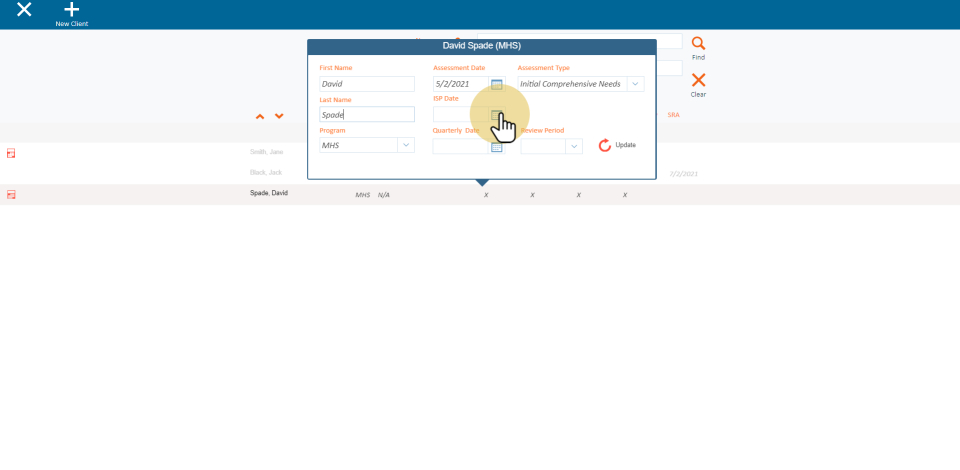
Task: Expand the Review Period dropdown
Action: pyautogui.click(x=573, y=146)
